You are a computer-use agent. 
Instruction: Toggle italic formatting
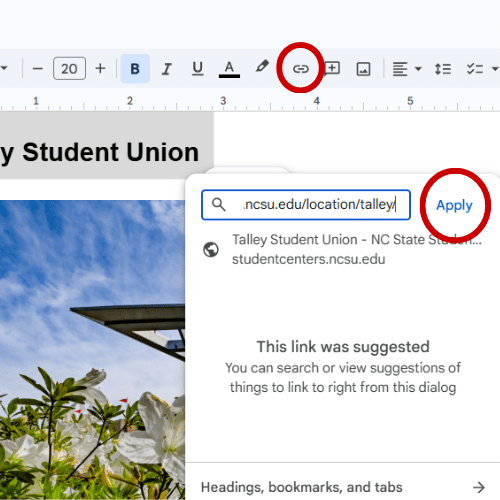[x=166, y=69]
